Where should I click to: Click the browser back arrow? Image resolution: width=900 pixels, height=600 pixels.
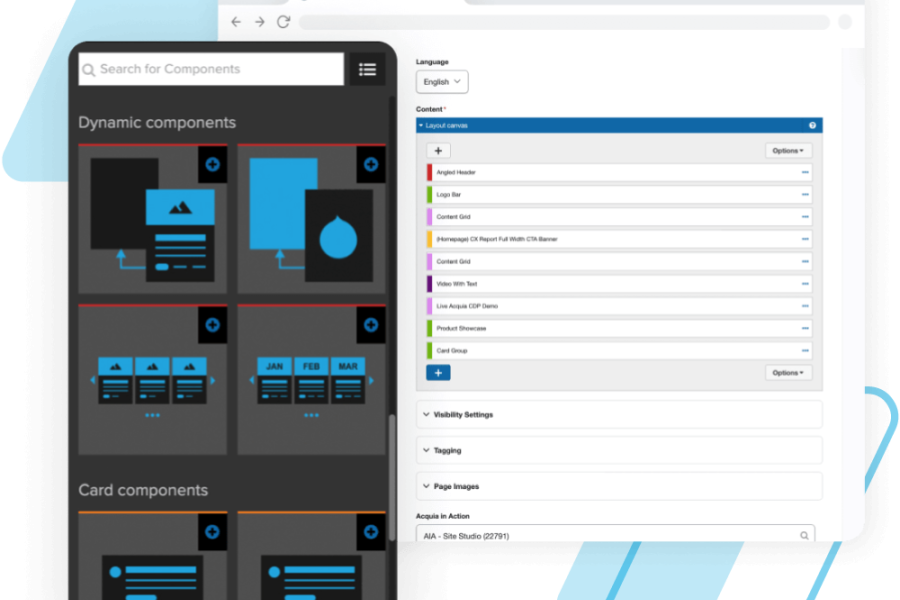click(236, 22)
